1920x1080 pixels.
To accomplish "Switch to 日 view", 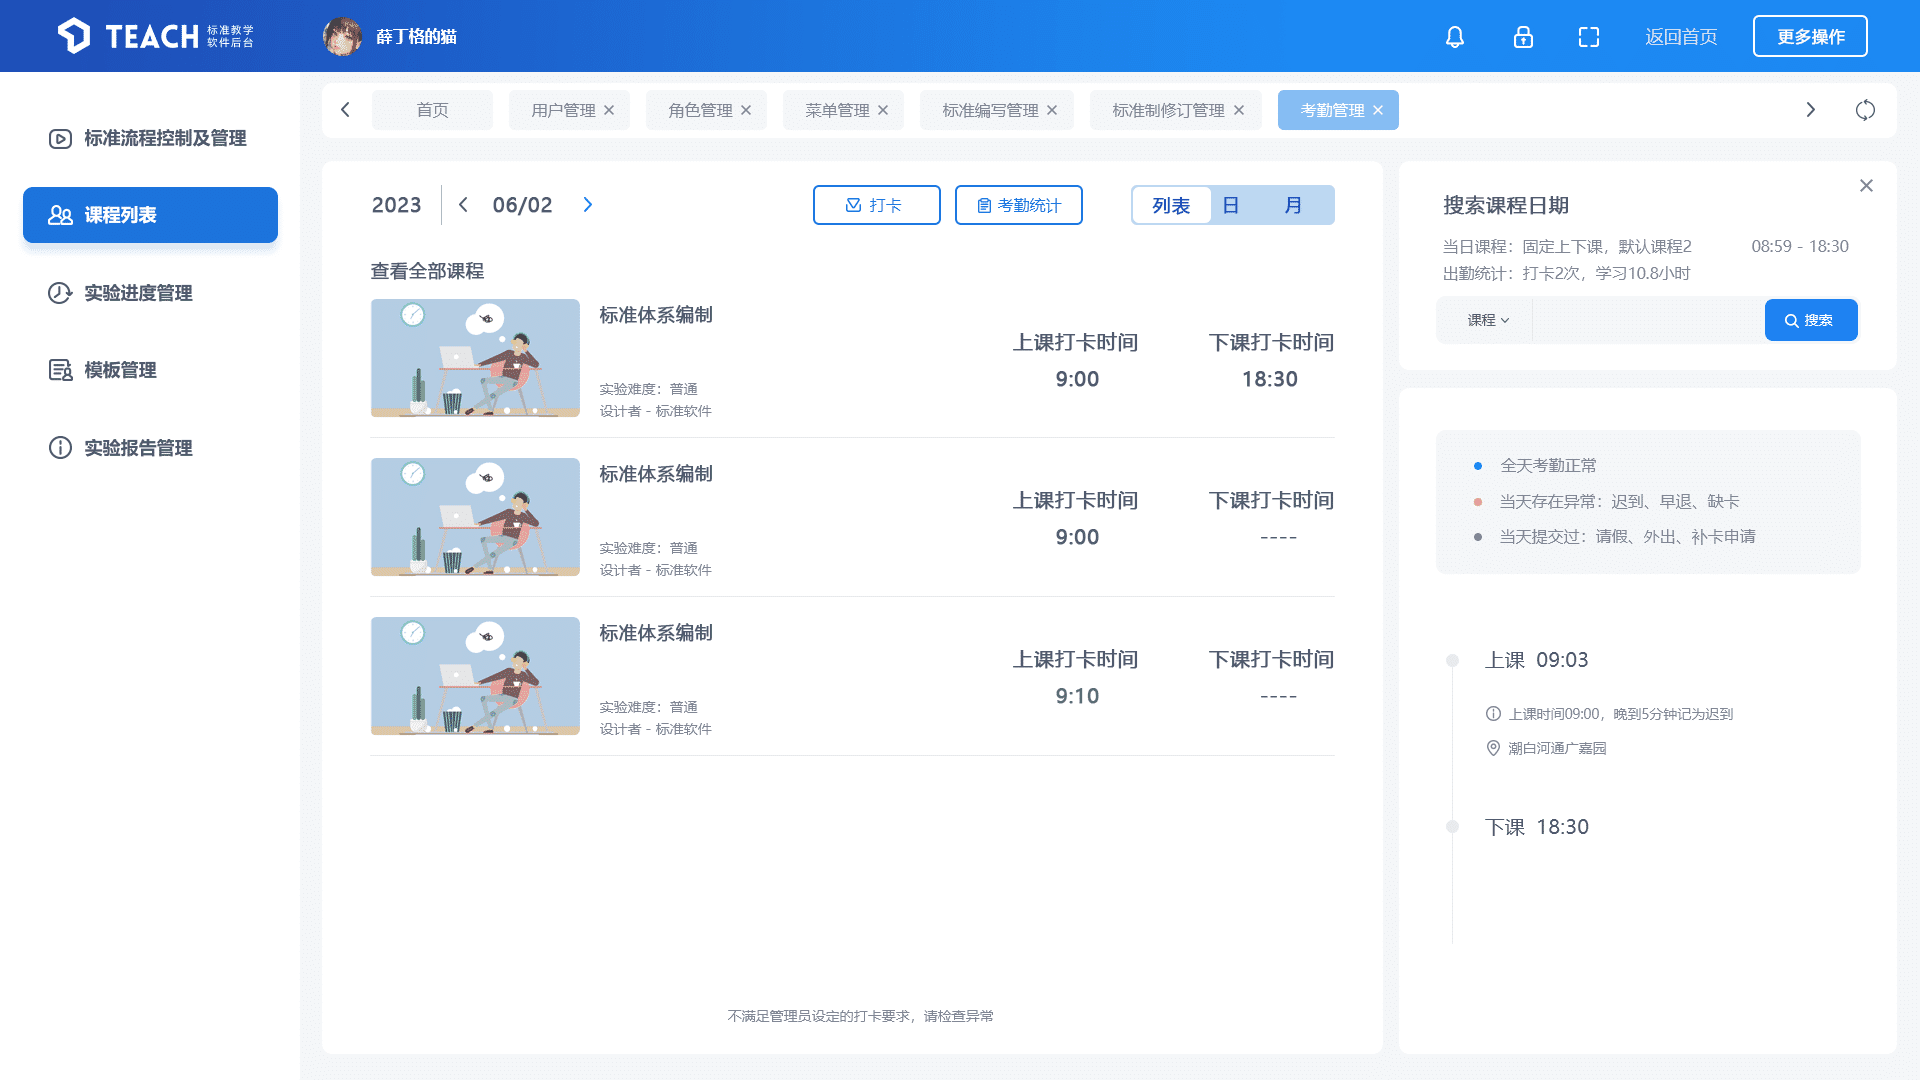I will tap(1231, 205).
